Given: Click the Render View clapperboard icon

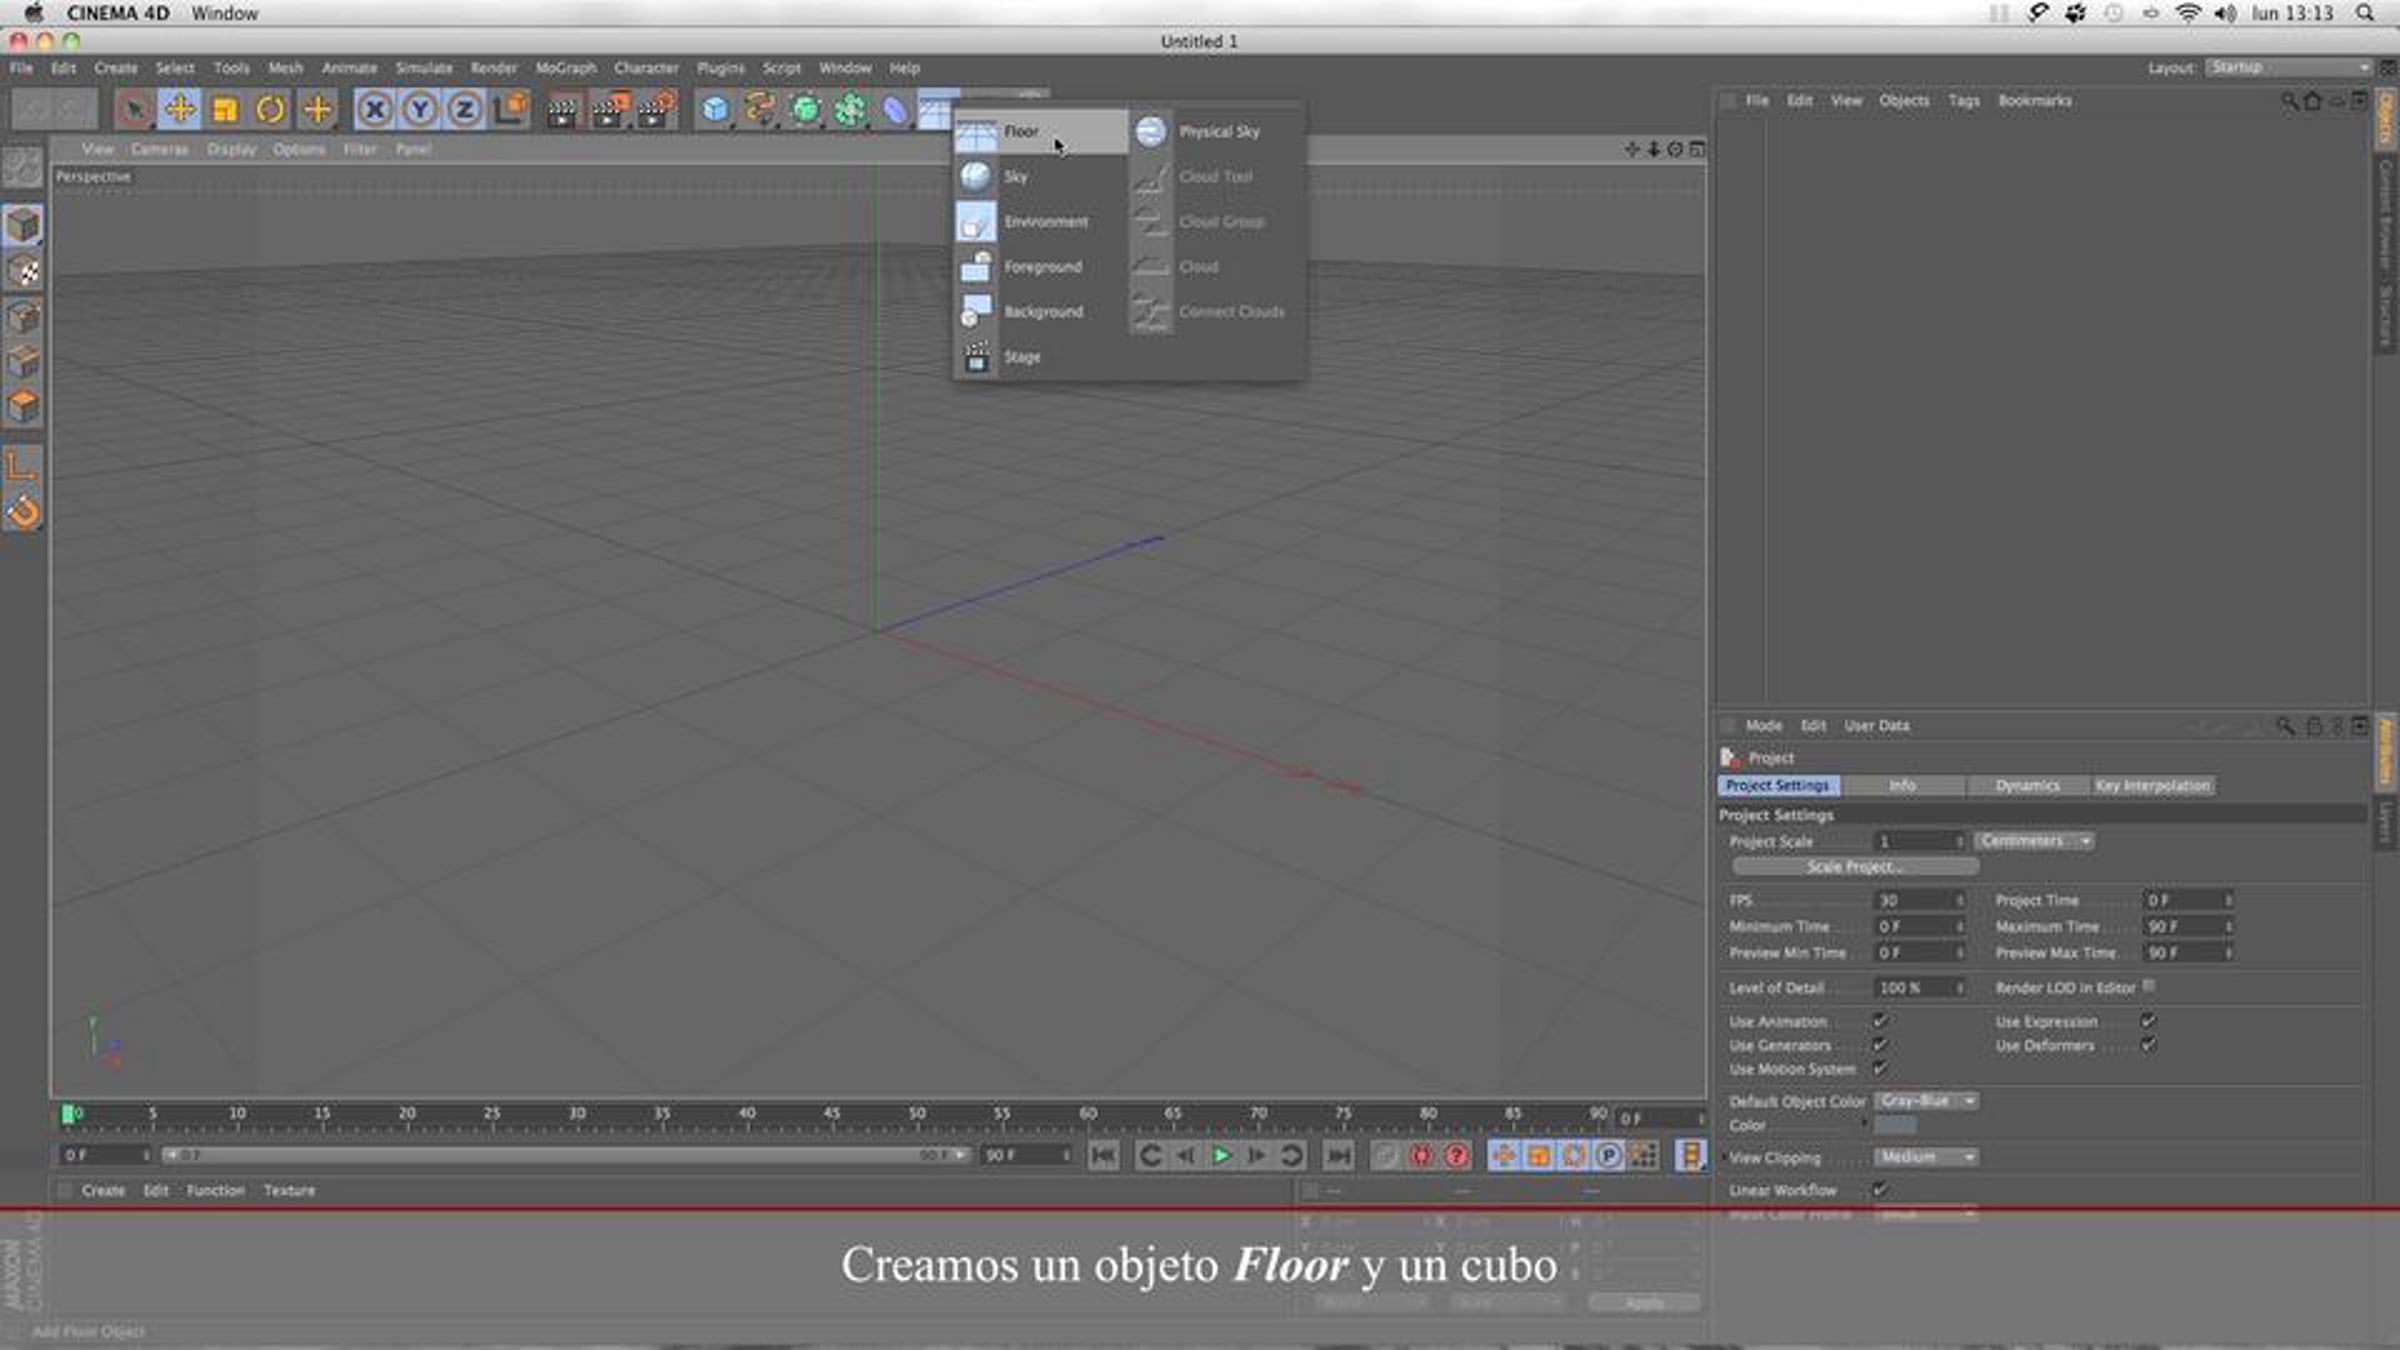Looking at the screenshot, I should 562,109.
